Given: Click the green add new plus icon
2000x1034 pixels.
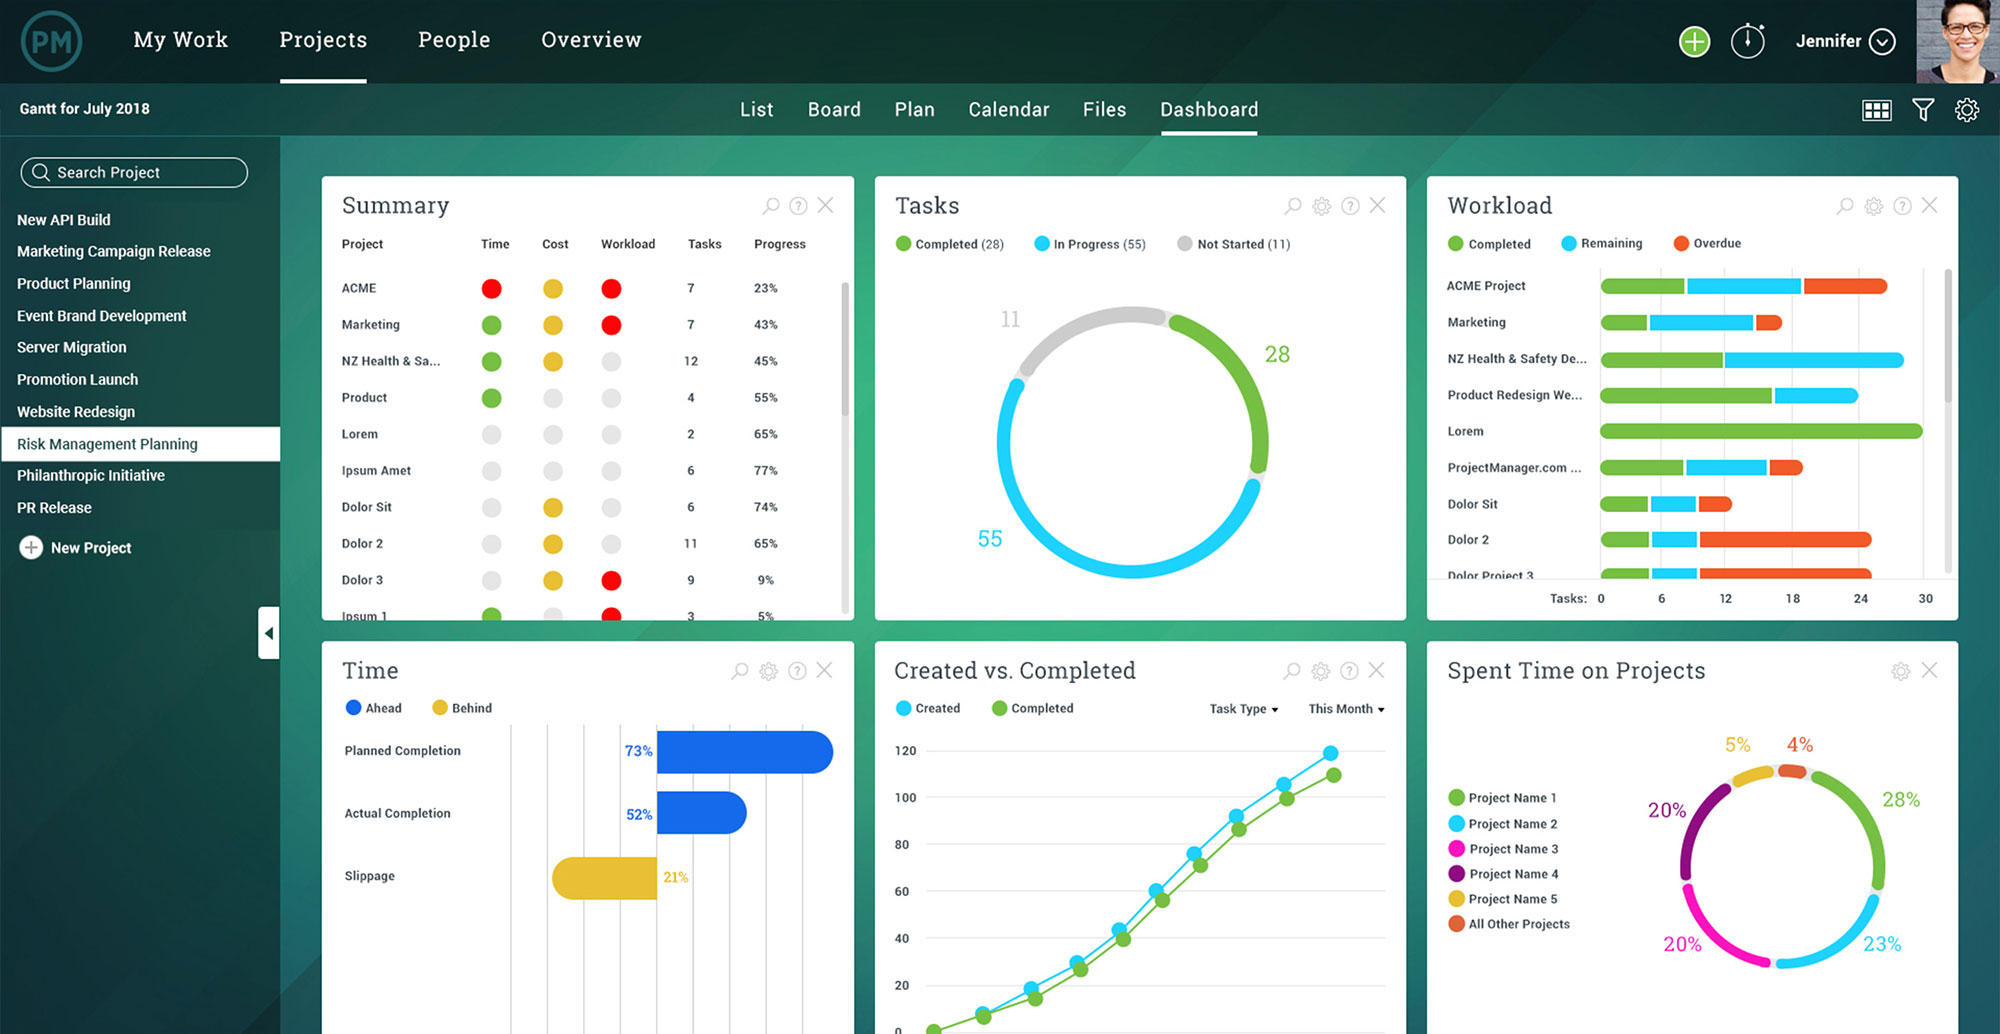Looking at the screenshot, I should [x=1694, y=41].
